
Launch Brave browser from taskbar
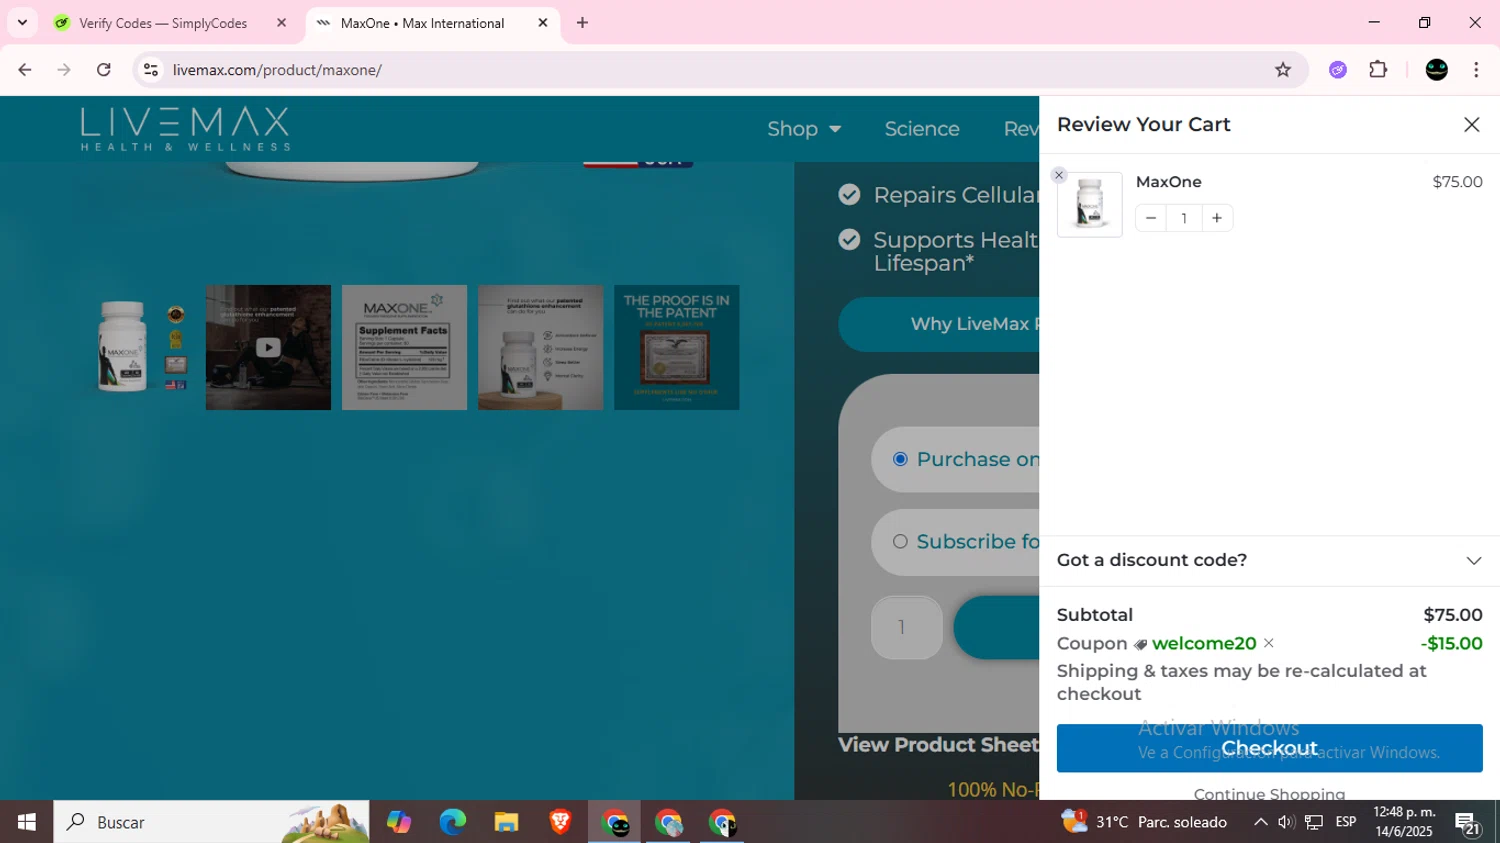pyautogui.click(x=560, y=822)
